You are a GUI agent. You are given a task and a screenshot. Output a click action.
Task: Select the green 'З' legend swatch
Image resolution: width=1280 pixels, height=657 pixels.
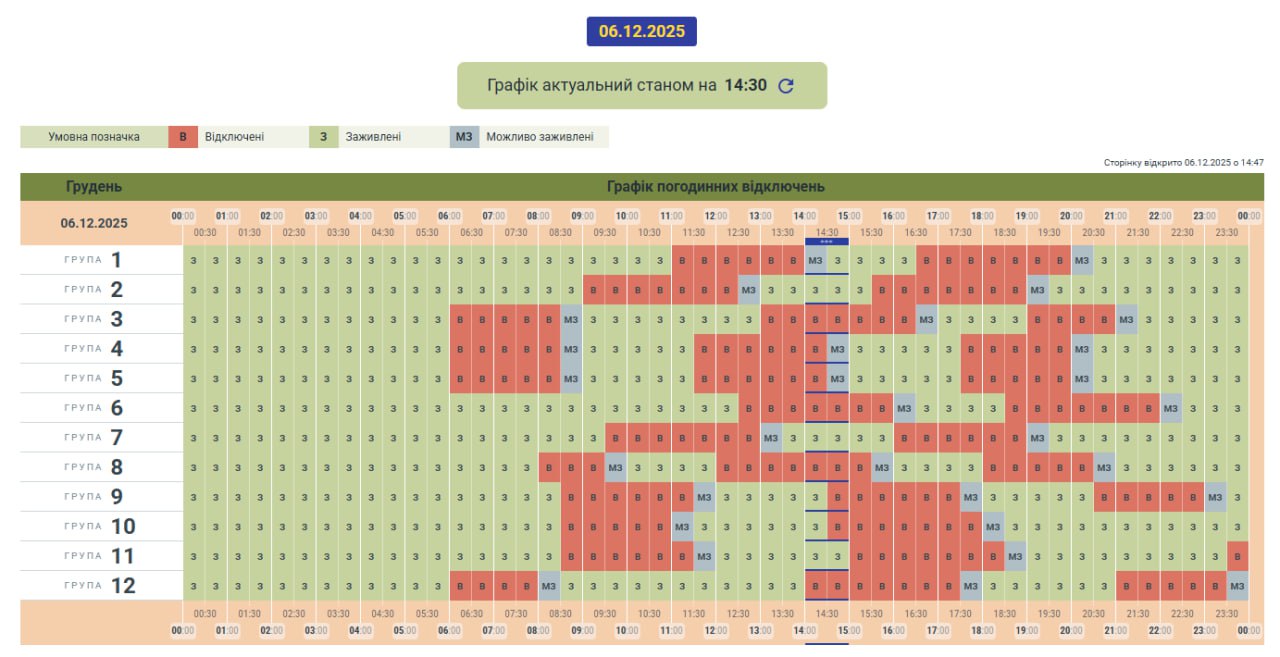coord(323,137)
